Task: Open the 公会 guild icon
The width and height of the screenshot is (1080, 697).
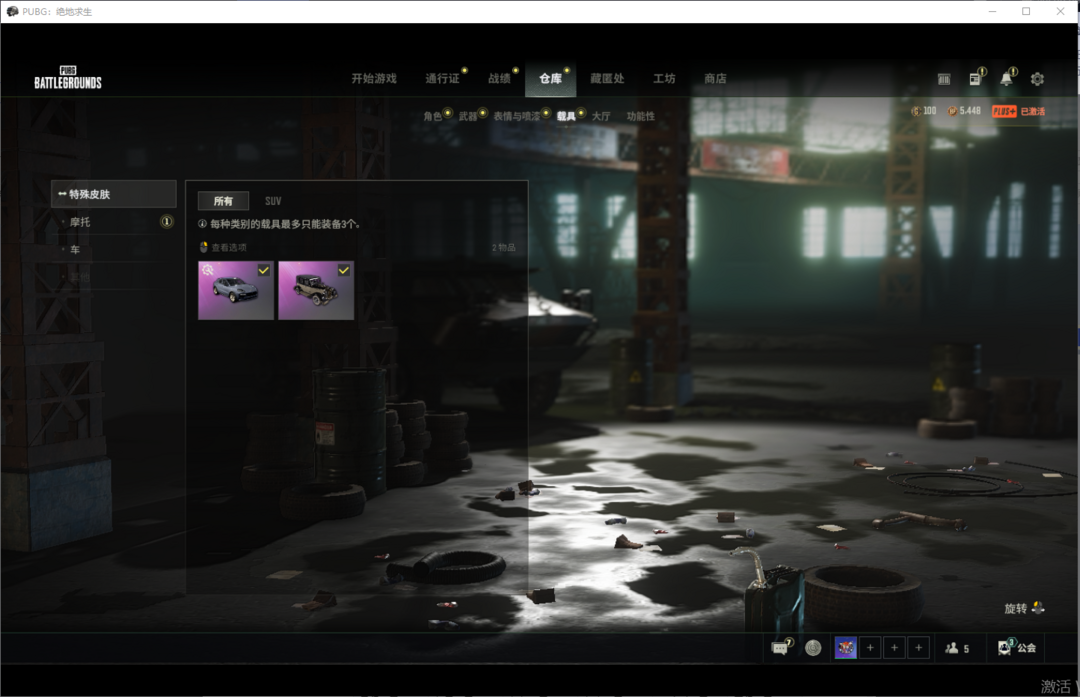Action: pos(1005,648)
